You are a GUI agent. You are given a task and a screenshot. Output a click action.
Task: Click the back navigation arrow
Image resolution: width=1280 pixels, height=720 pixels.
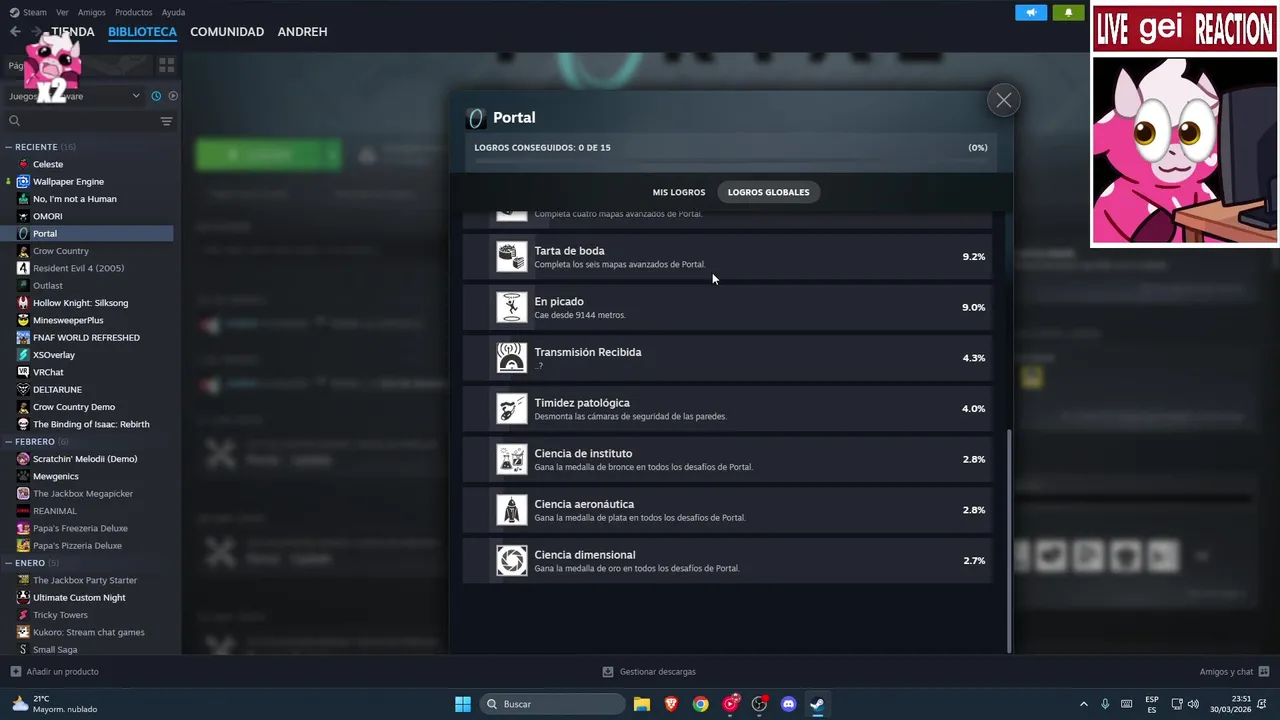click(15, 32)
